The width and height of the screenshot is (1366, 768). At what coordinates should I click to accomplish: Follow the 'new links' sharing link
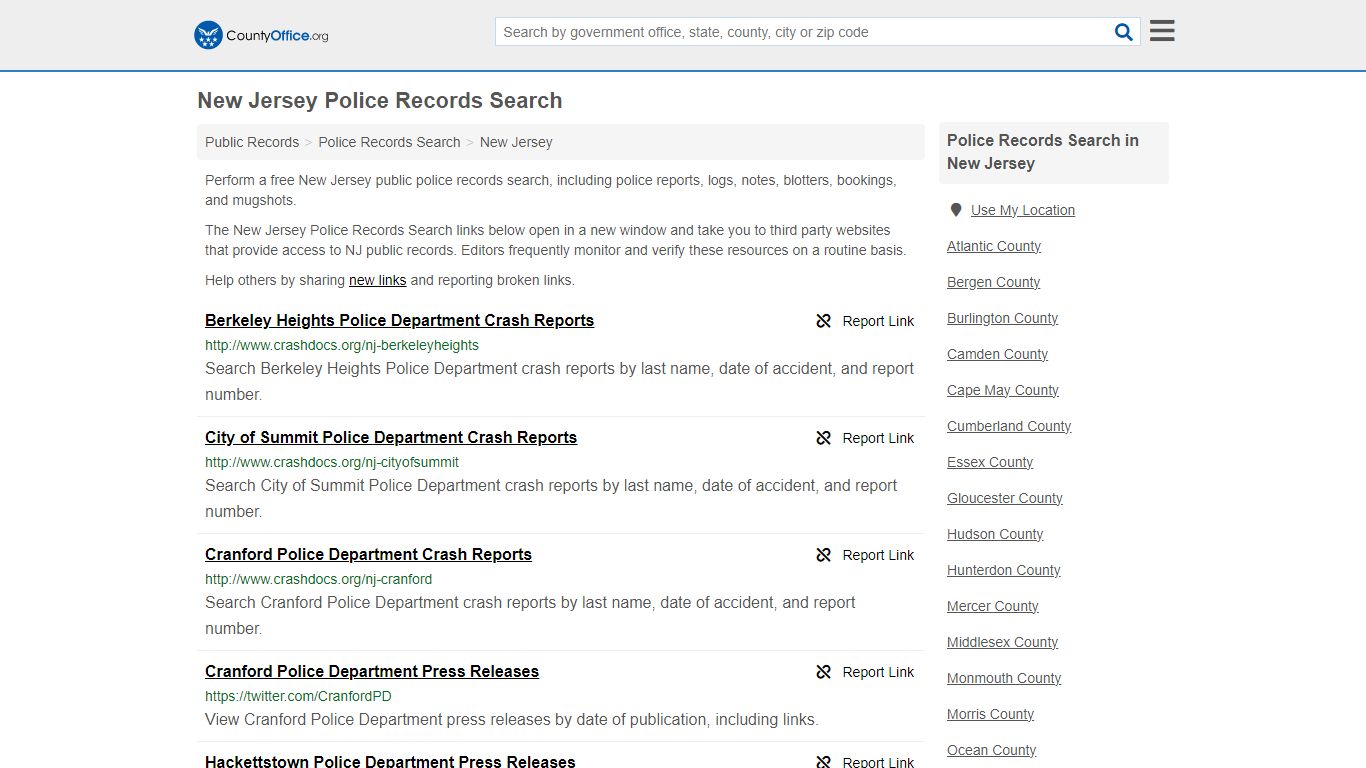377,280
